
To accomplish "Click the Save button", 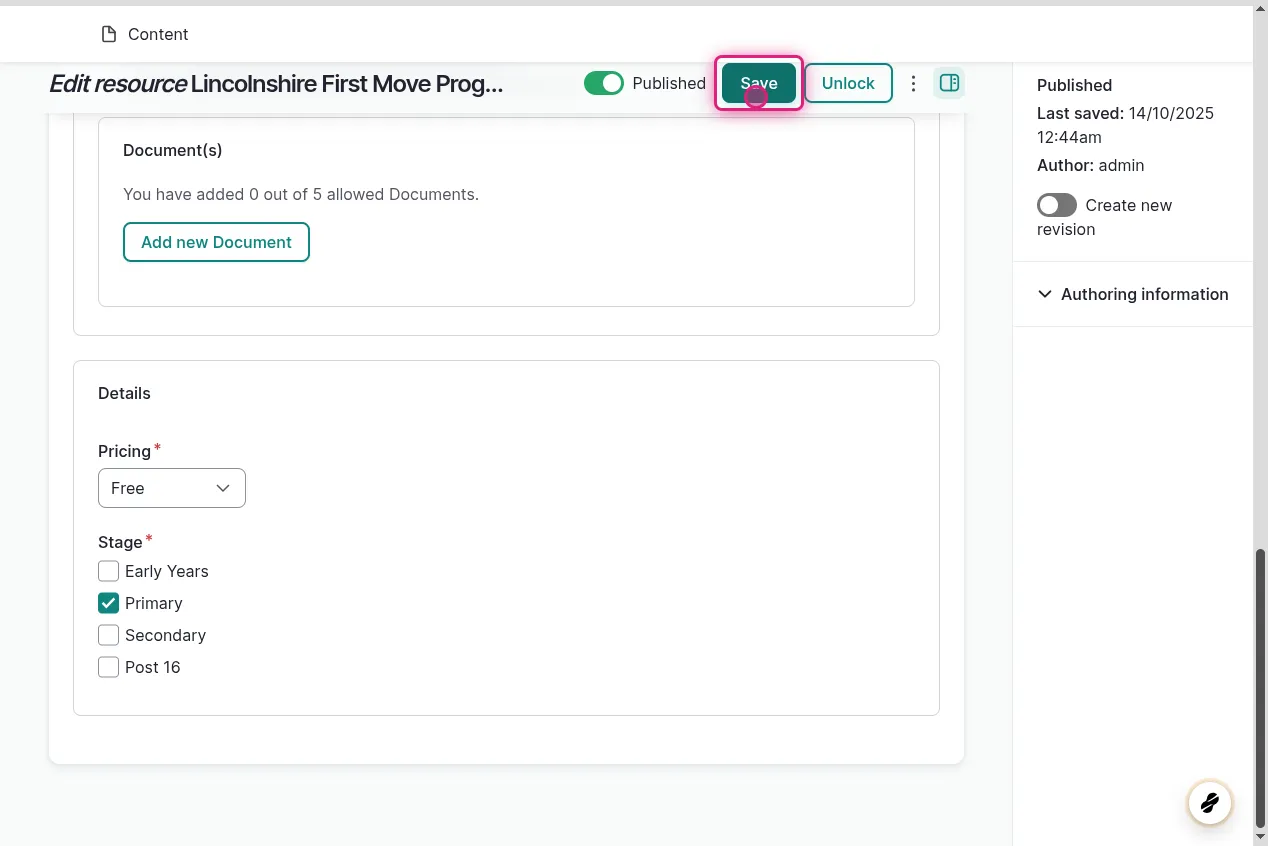I will point(759,83).
